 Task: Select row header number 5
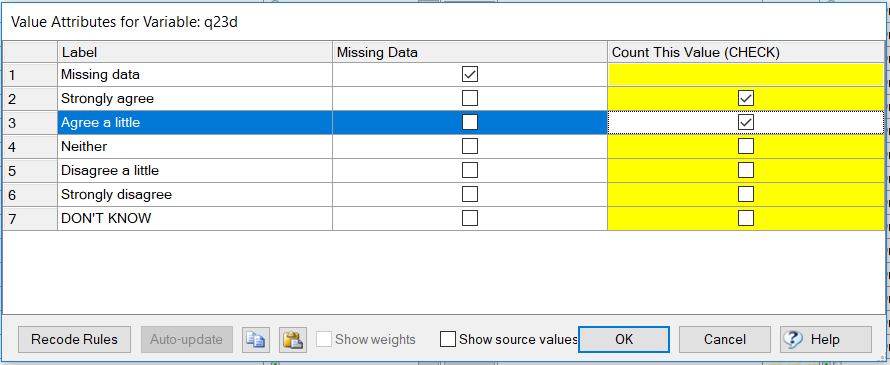pos(30,170)
